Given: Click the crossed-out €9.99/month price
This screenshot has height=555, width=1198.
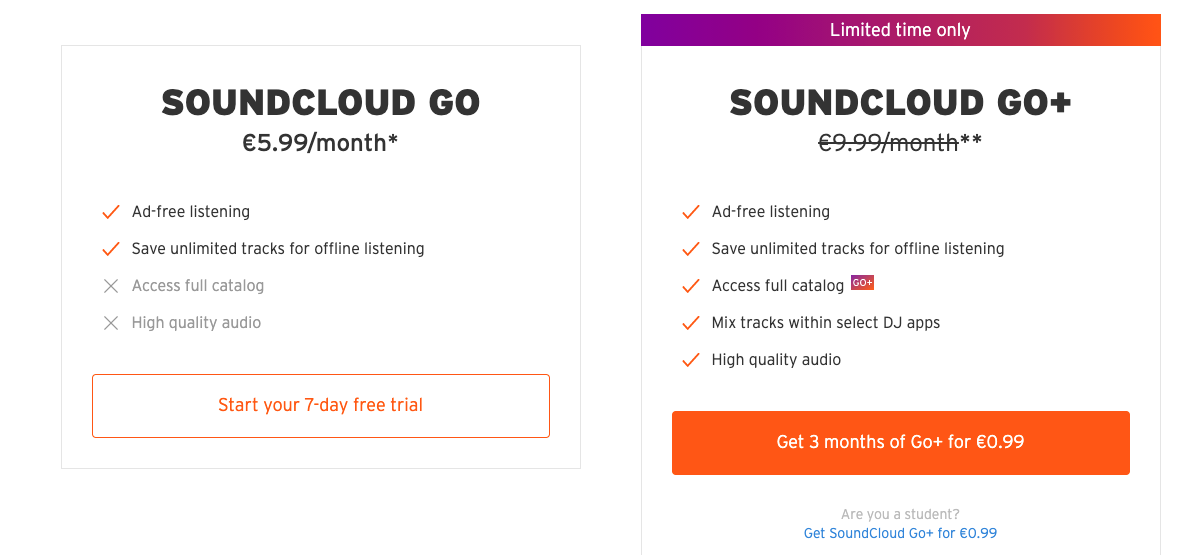Looking at the screenshot, I should click(x=889, y=142).
